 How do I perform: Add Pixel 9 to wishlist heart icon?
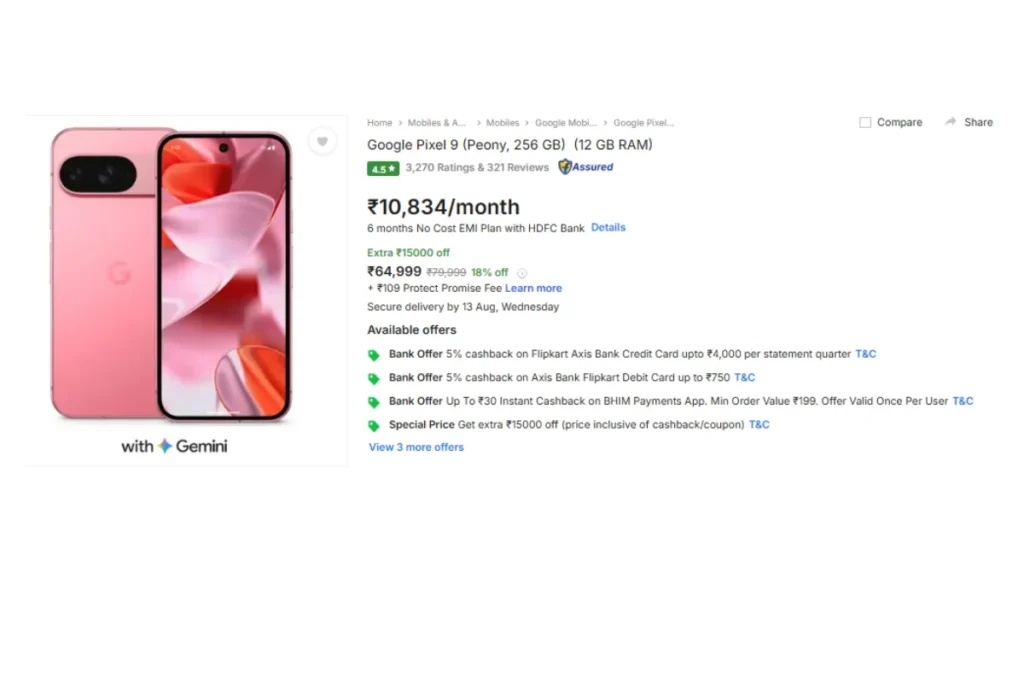coord(322,141)
